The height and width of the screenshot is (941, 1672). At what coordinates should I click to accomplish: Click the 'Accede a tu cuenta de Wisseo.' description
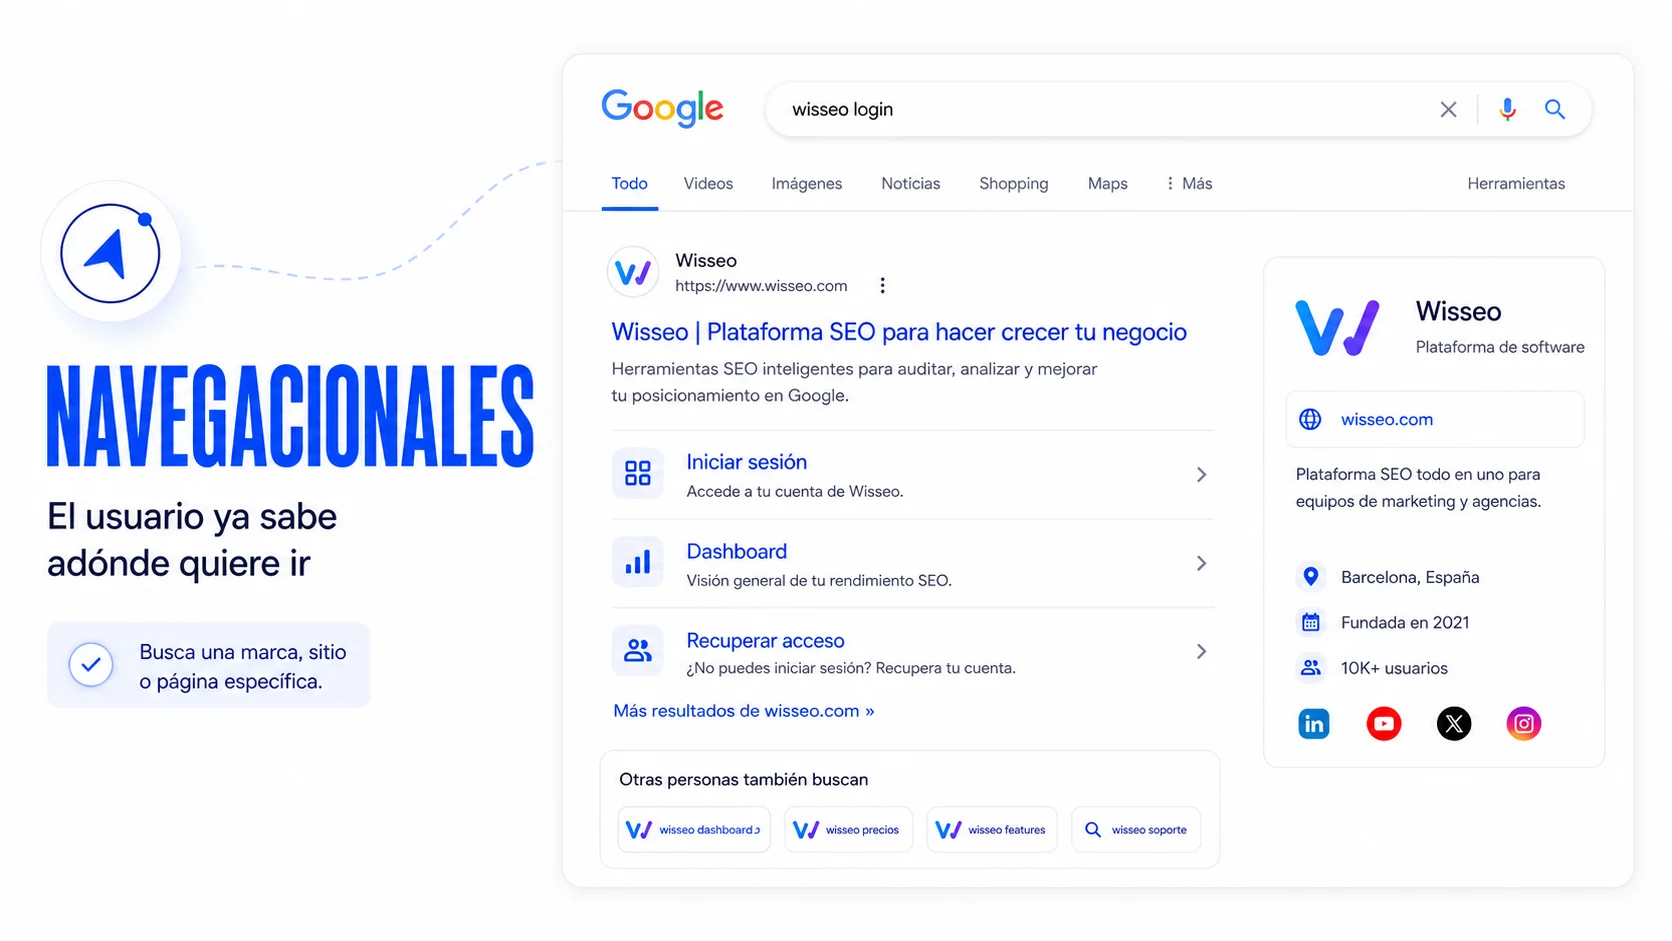[795, 491]
